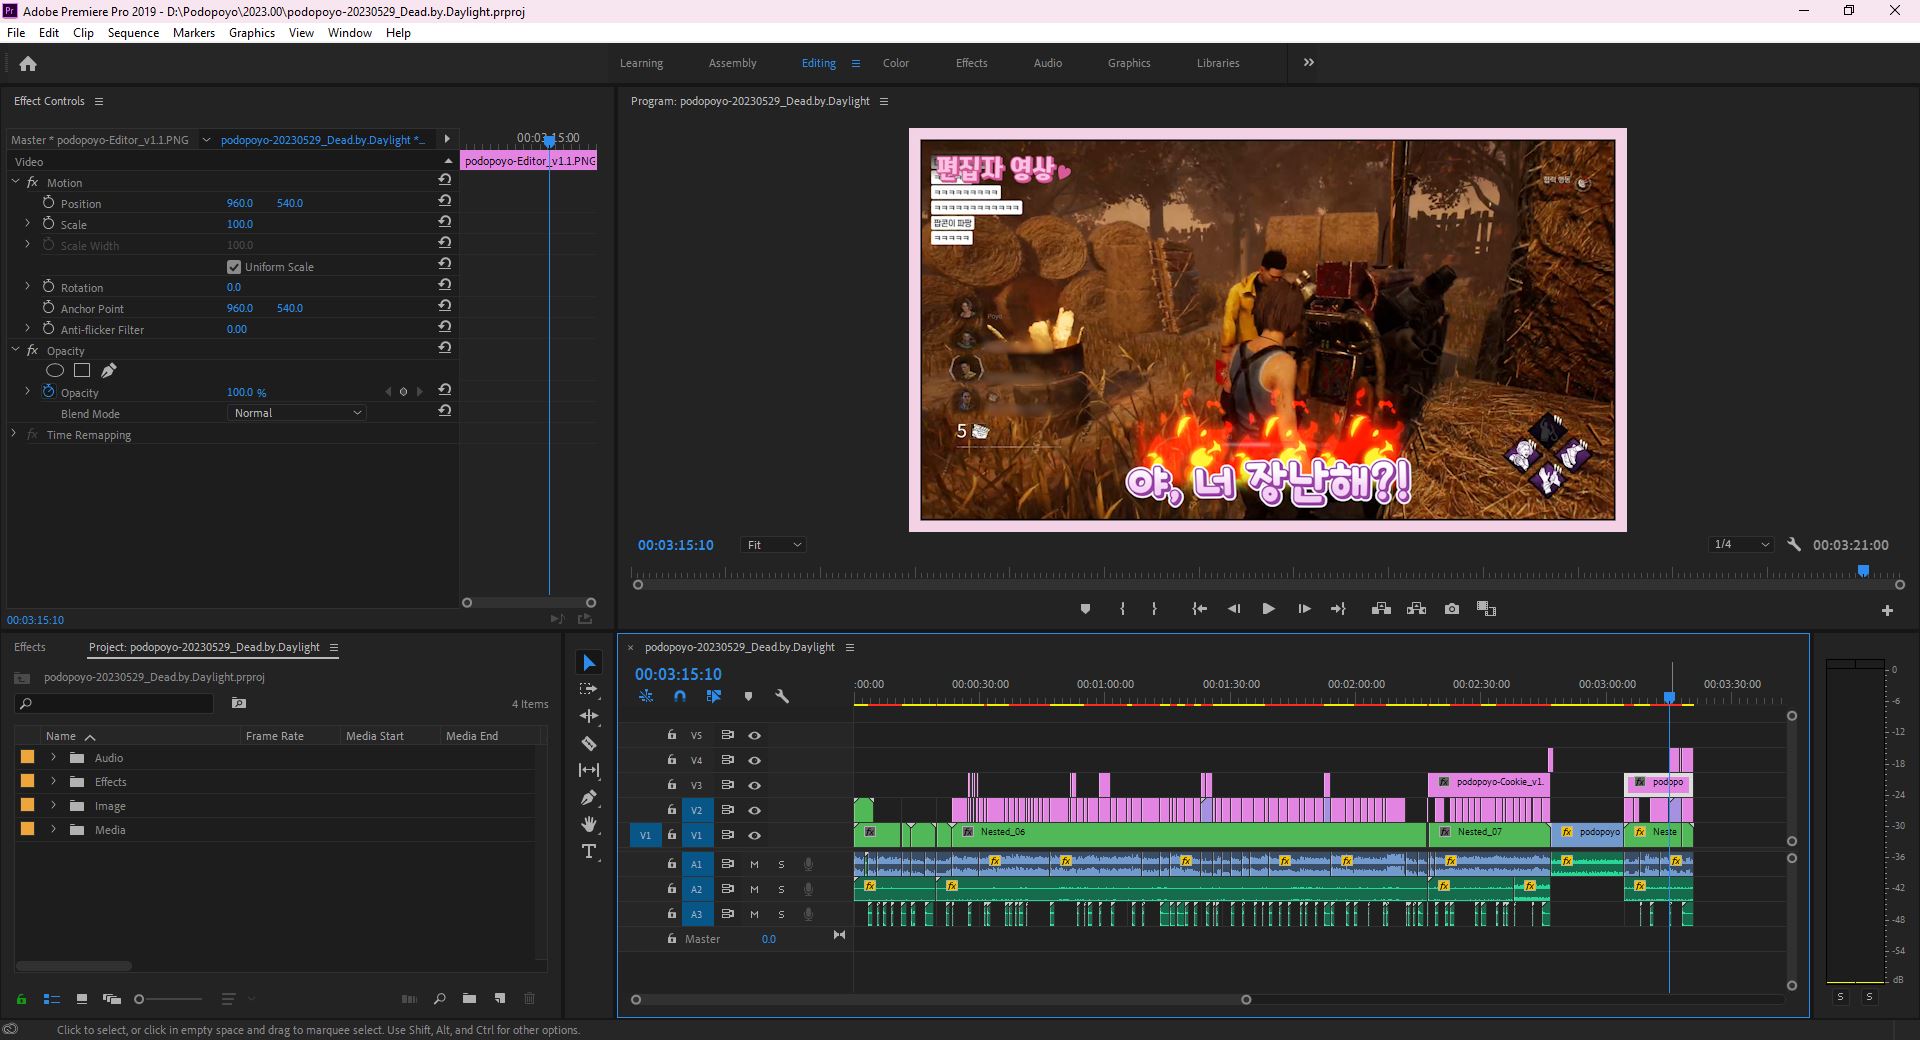1920x1040 pixels.
Task: Play the program monitor
Action: [1268, 608]
